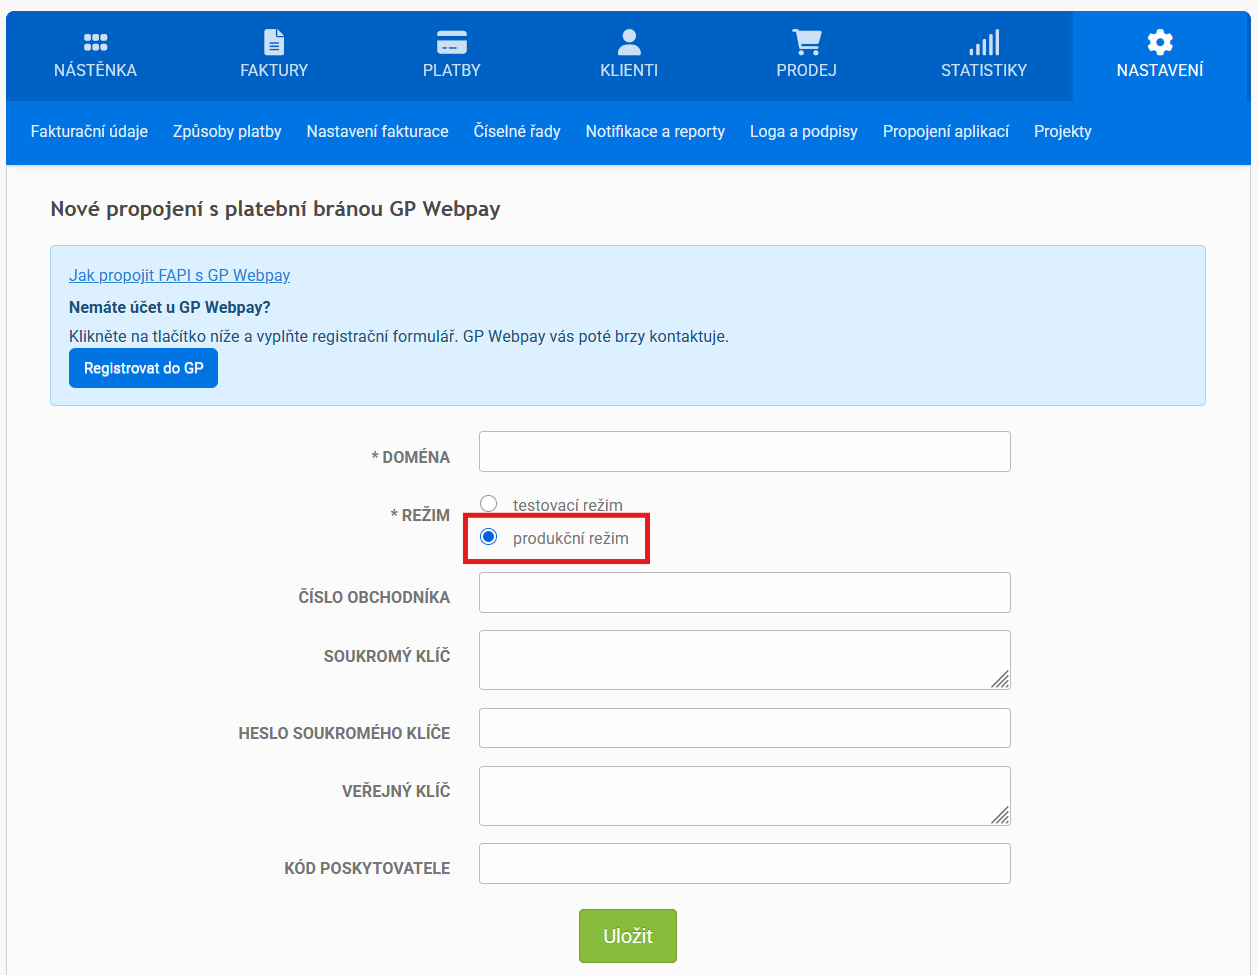This screenshot has height=975, width=1257.
Task: Click the Nastavení tab label
Action: (x=1160, y=71)
